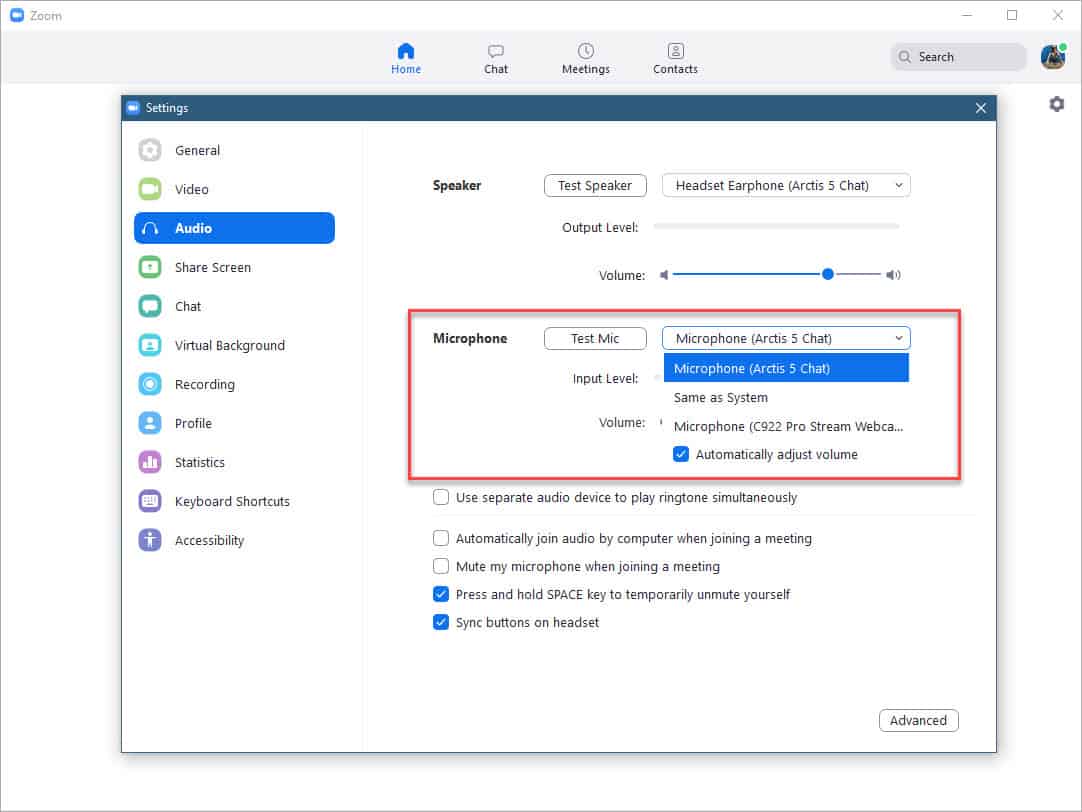Select Microphone (Arctis 5 Chat) option
This screenshot has width=1082, height=812.
click(x=786, y=368)
